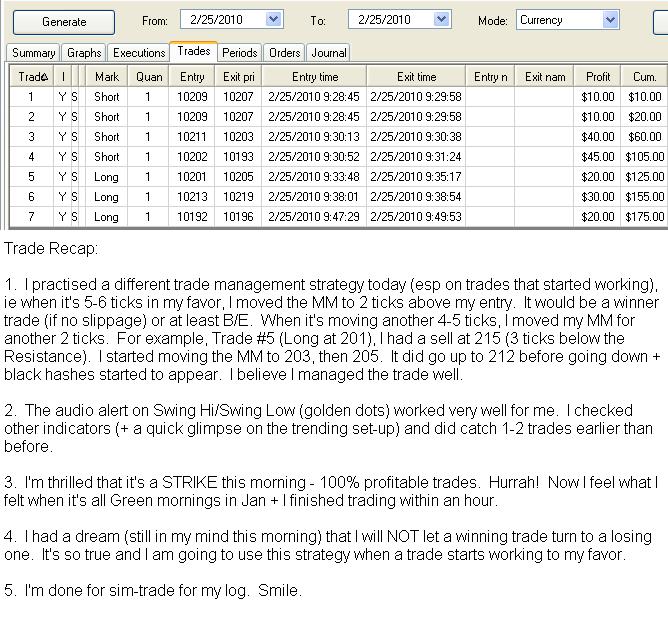Select the Periods tab
The height and width of the screenshot is (629, 668).
point(239,53)
